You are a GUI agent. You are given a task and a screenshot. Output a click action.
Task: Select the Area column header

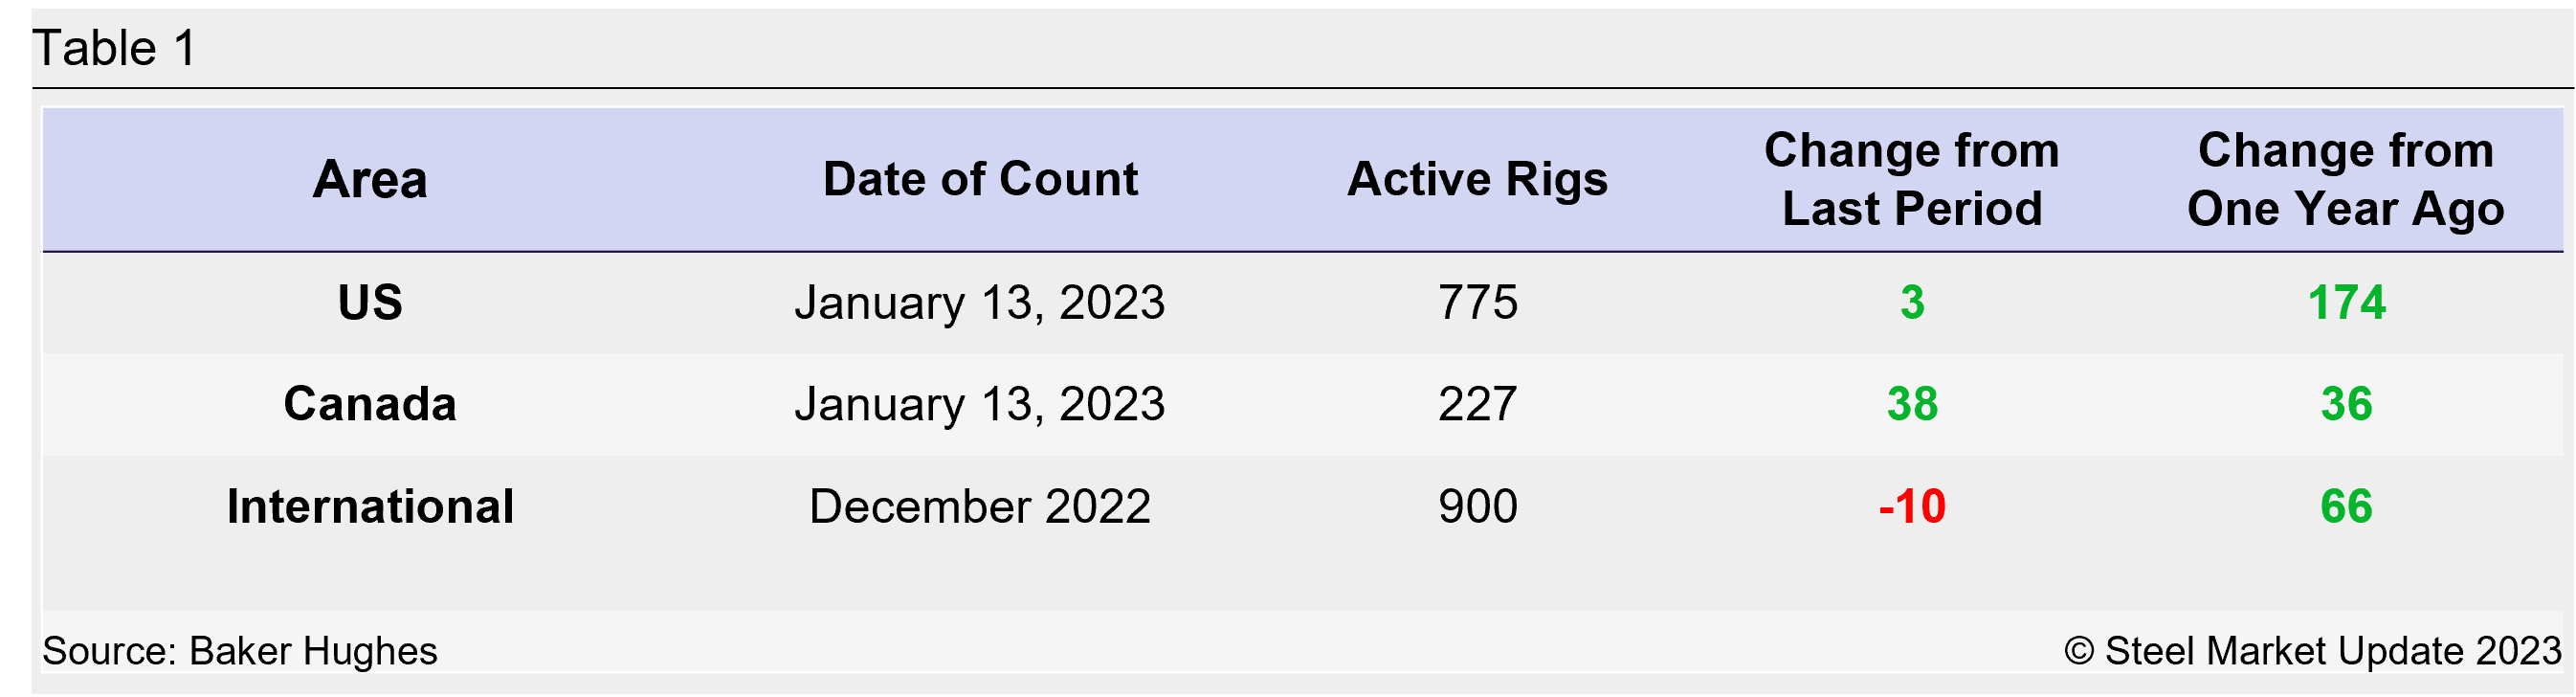[370, 180]
